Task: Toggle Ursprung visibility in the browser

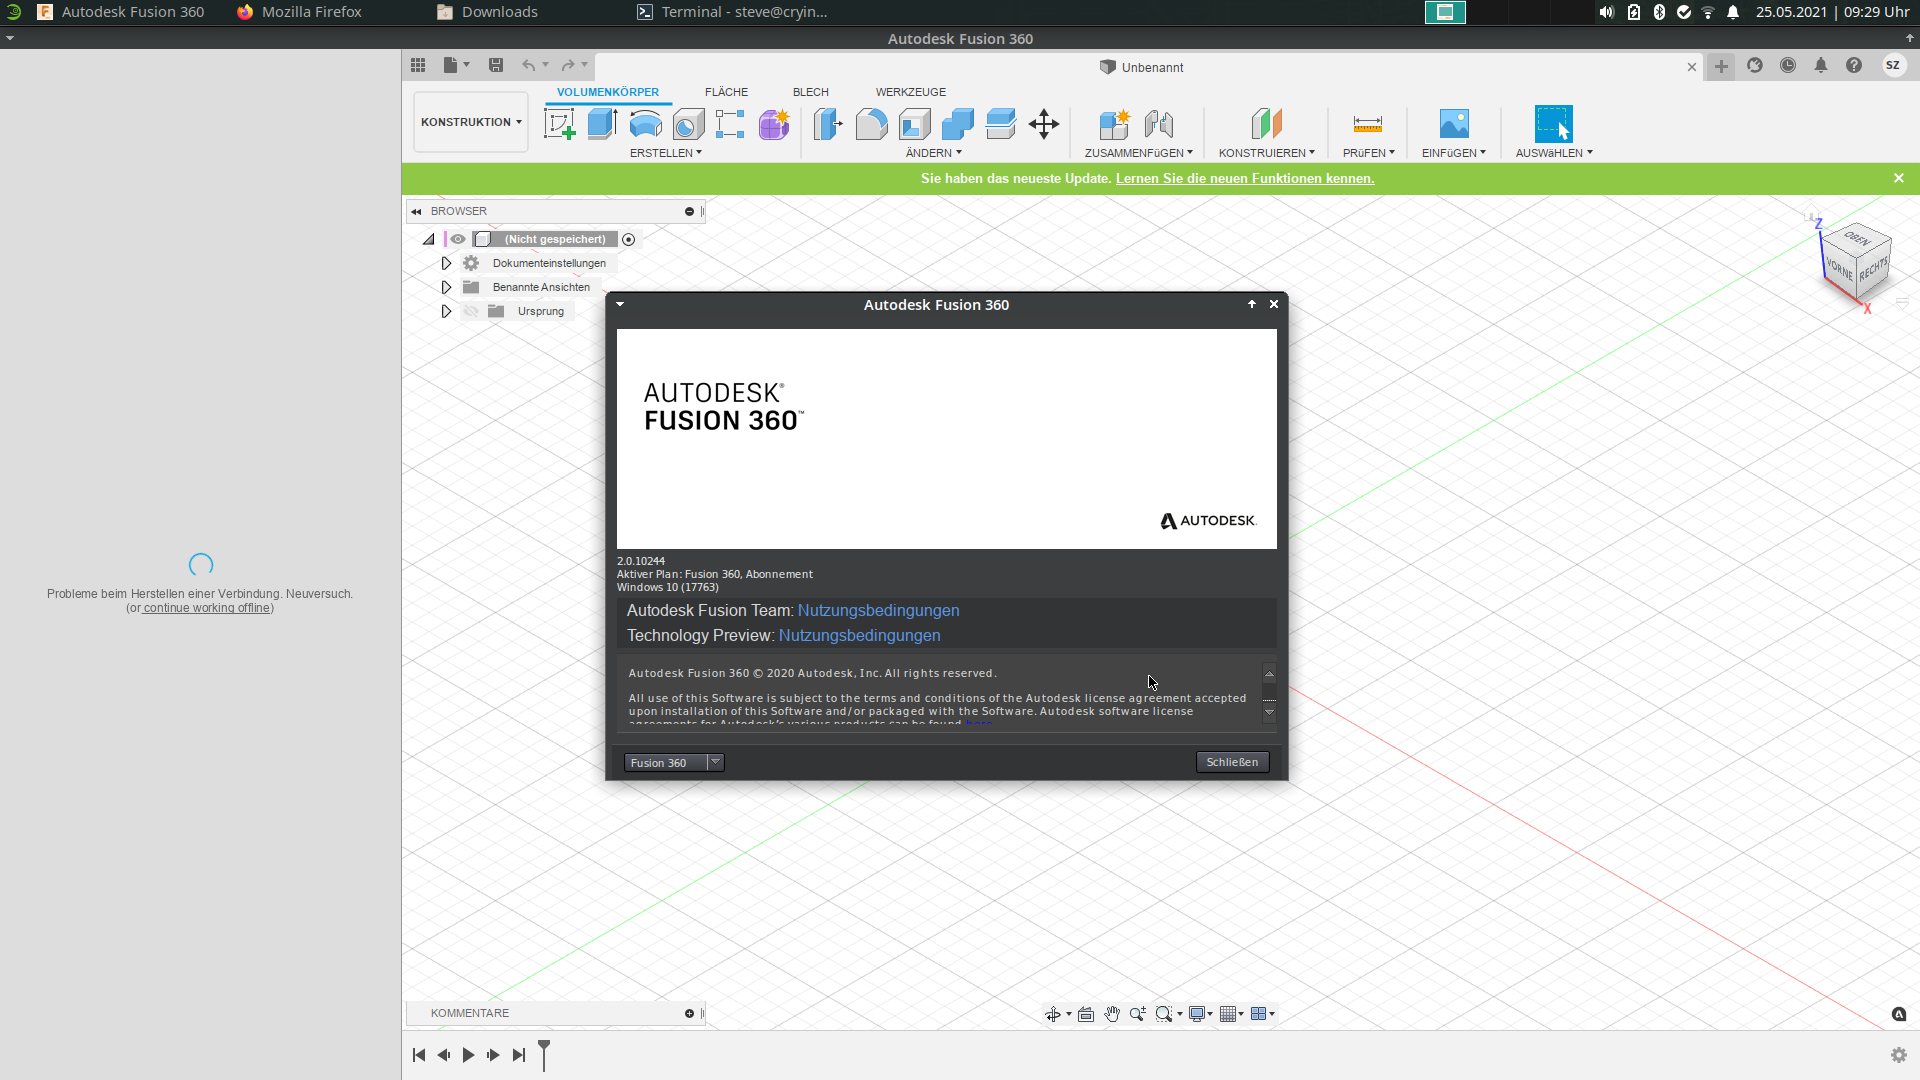Action: click(470, 311)
